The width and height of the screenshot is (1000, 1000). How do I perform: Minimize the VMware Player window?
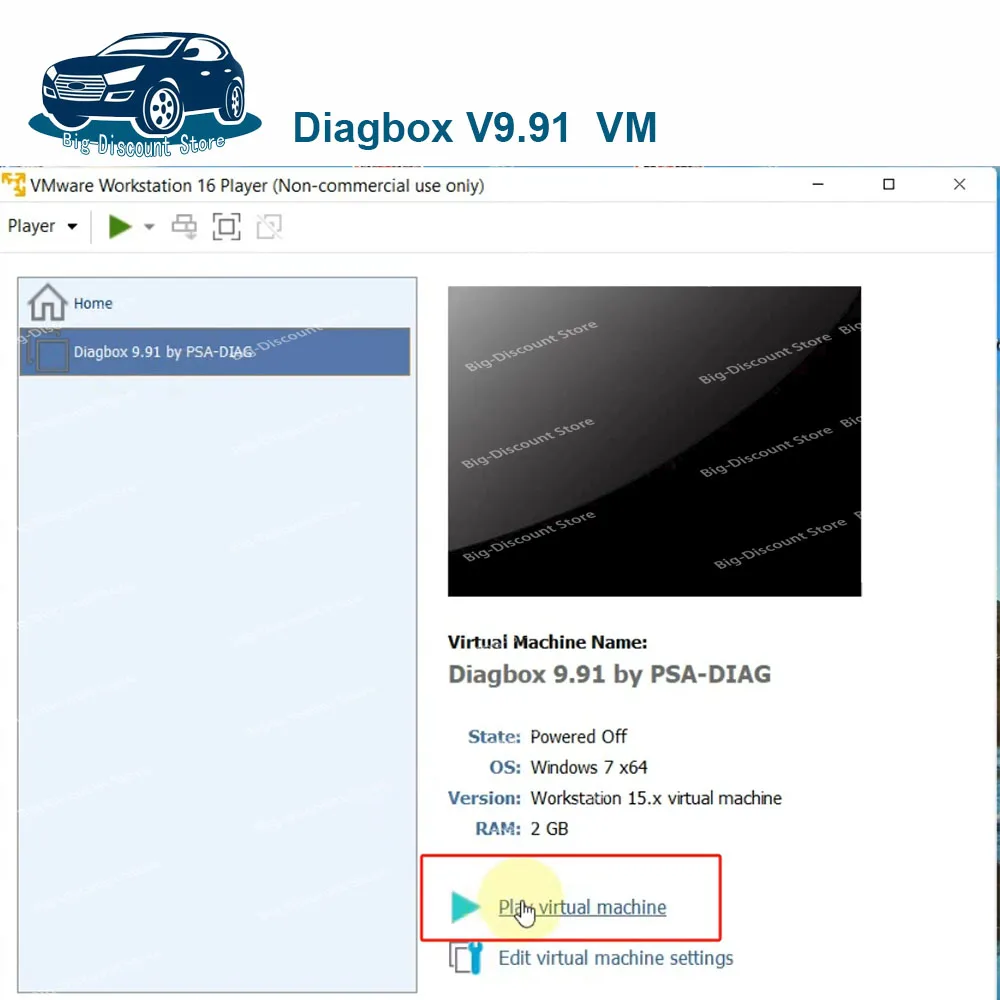click(818, 184)
